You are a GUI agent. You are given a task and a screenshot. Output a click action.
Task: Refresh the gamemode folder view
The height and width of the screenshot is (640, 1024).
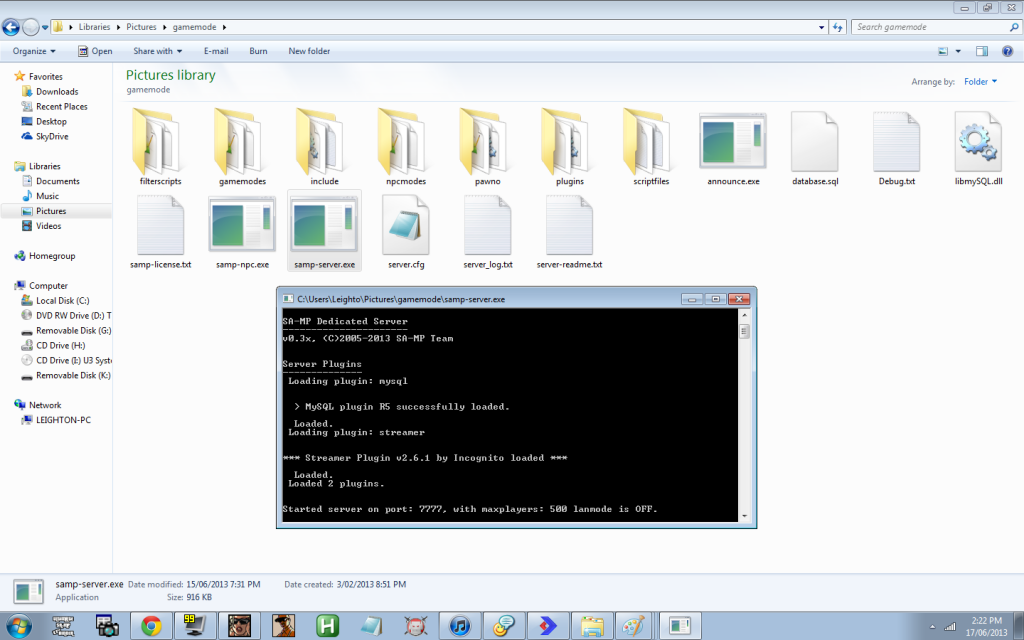coord(838,27)
